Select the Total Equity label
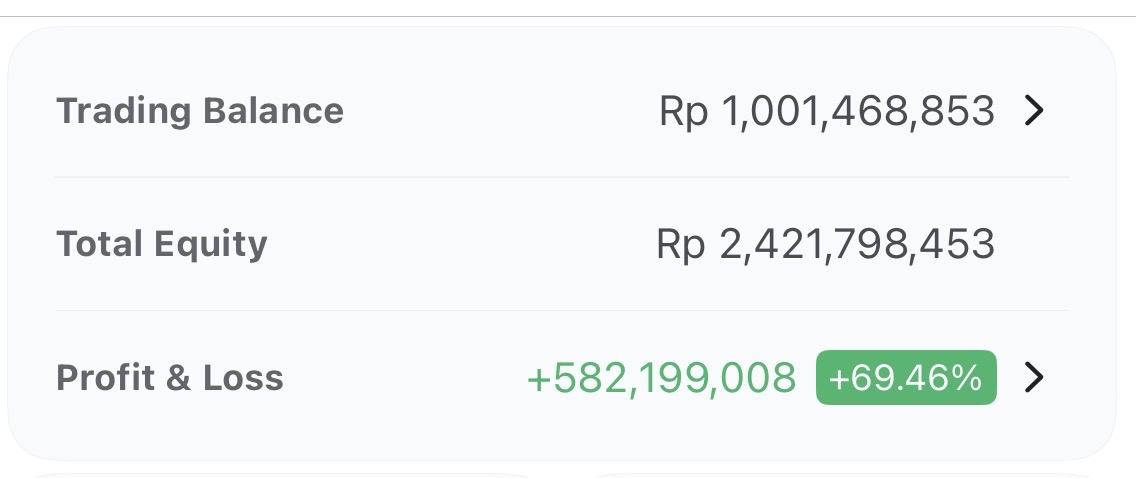1136x478 pixels. pos(162,244)
